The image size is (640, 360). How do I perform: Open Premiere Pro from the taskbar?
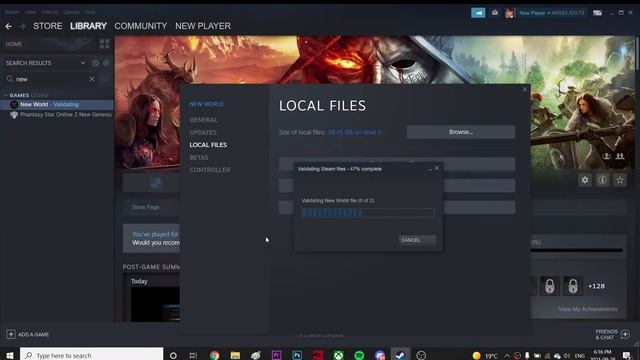pos(276,355)
